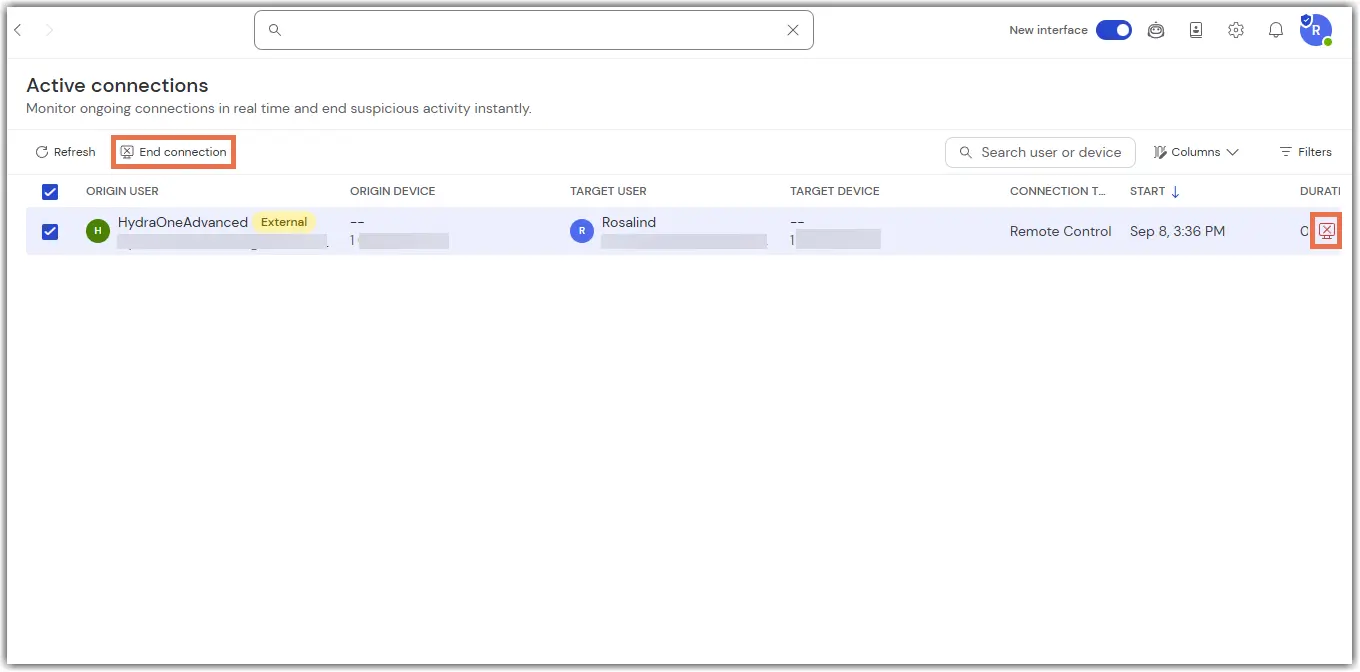
Task: Uncheck the select all header checkbox
Action: 50,192
